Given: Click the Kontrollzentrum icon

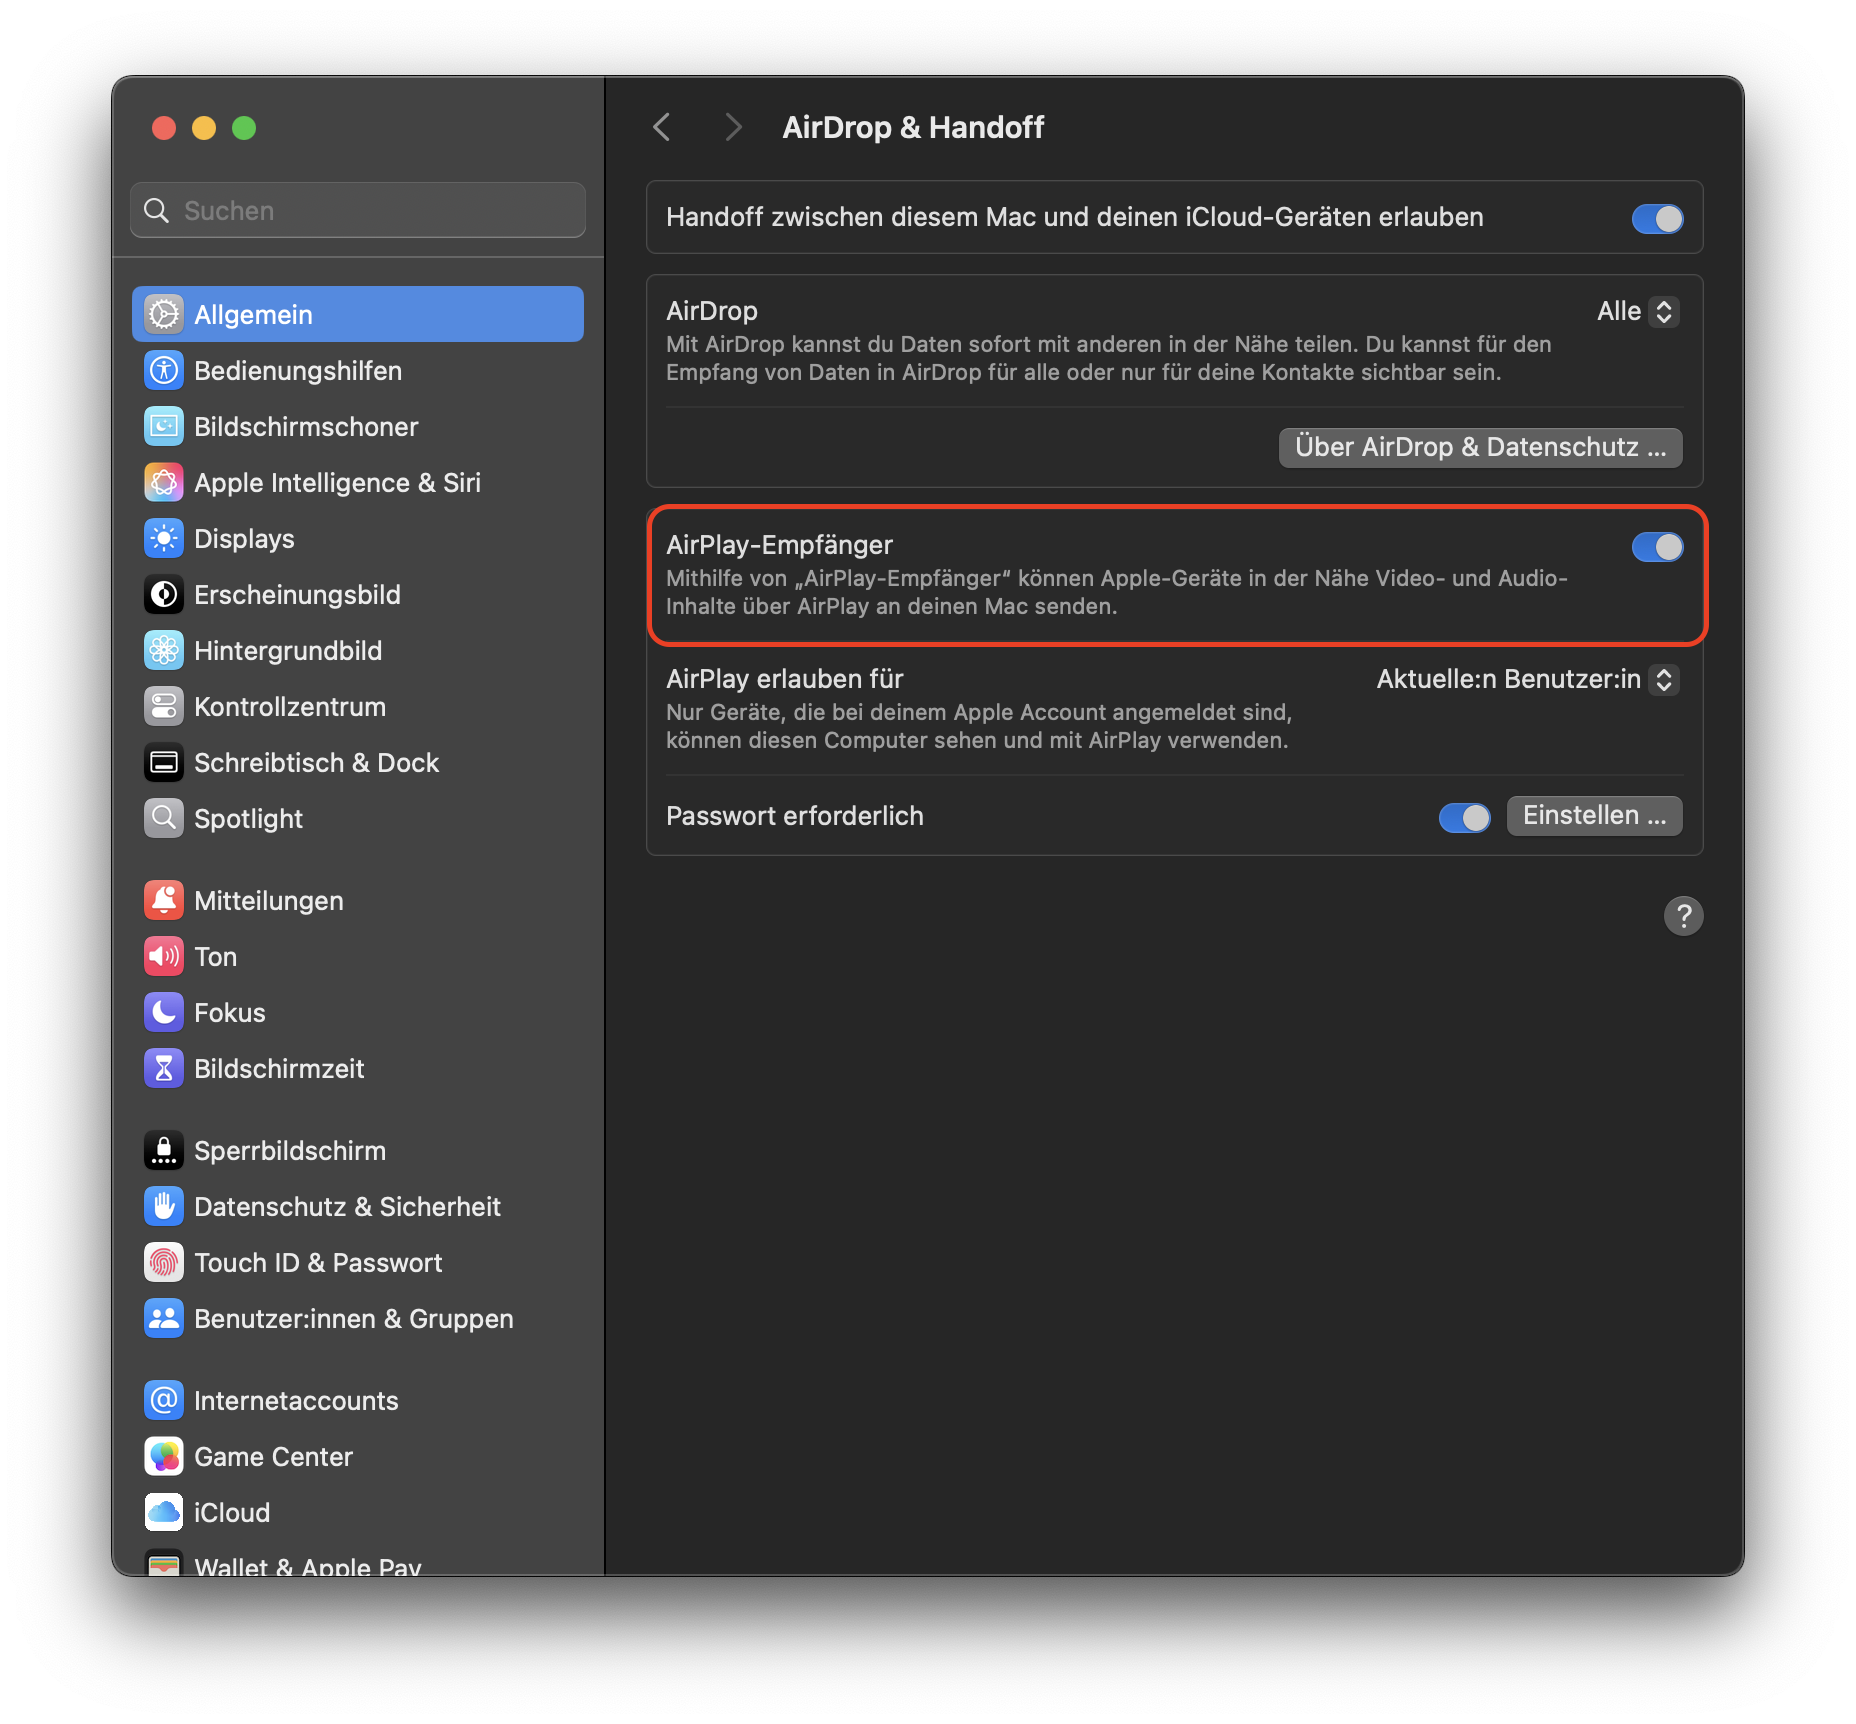Looking at the screenshot, I should 164,706.
